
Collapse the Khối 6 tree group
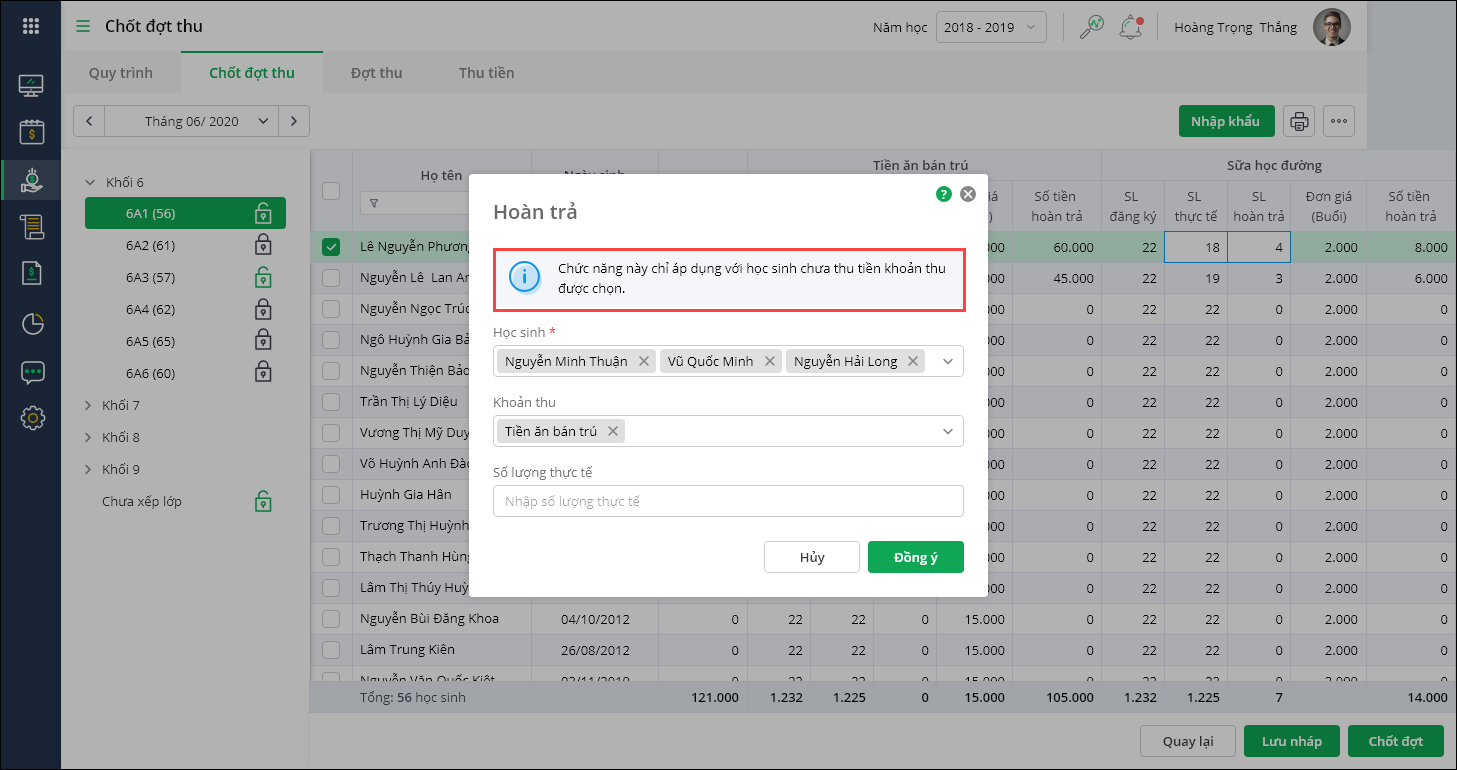(x=90, y=183)
